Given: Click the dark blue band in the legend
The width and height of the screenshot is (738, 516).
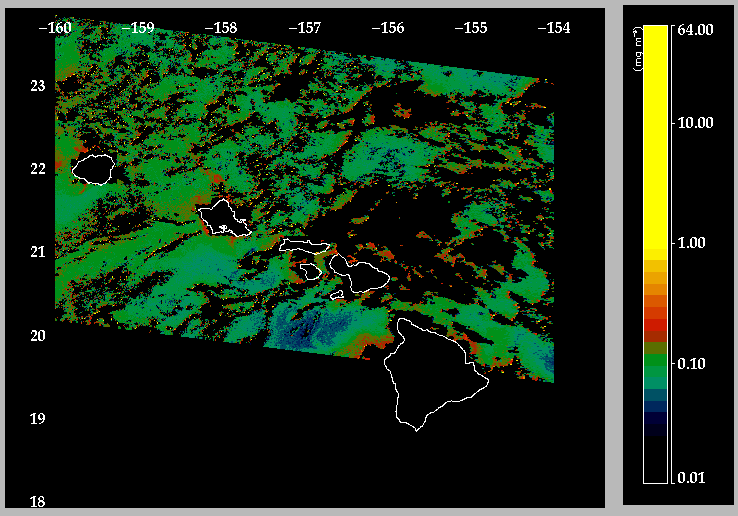Looking at the screenshot, I should 656,406.
